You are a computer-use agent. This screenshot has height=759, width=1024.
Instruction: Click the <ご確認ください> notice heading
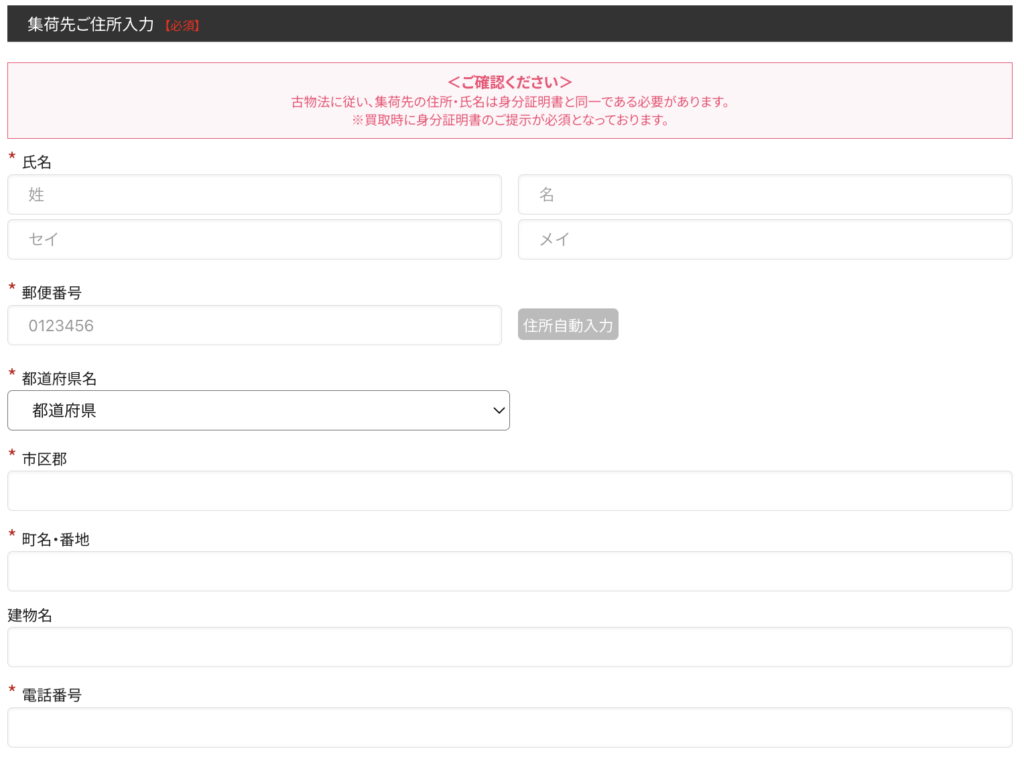(x=509, y=82)
